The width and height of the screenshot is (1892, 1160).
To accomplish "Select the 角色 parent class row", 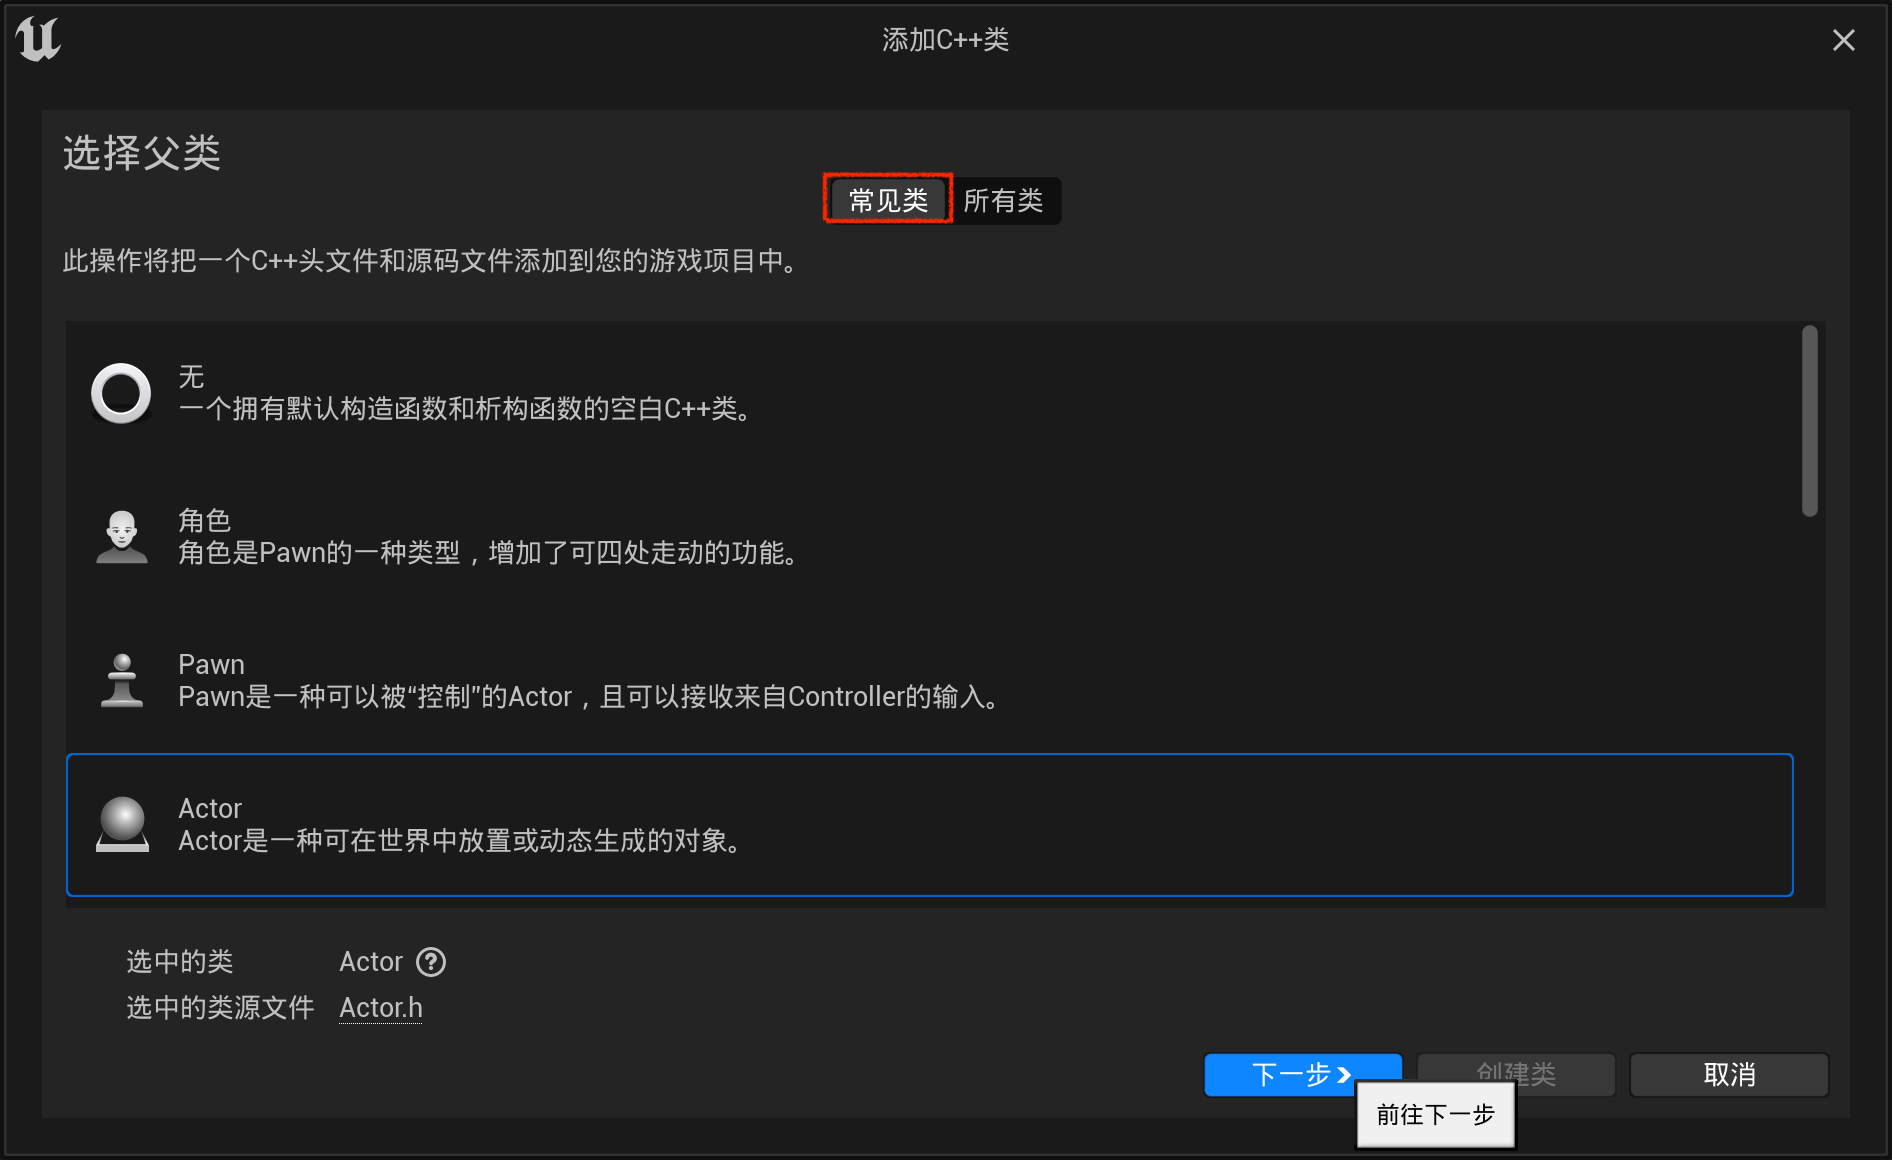I will (x=930, y=537).
